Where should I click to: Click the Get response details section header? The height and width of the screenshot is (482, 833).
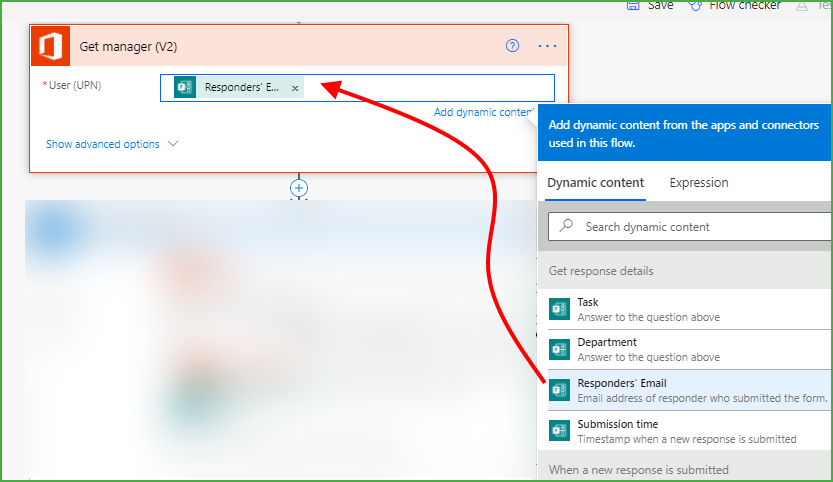coord(685,271)
